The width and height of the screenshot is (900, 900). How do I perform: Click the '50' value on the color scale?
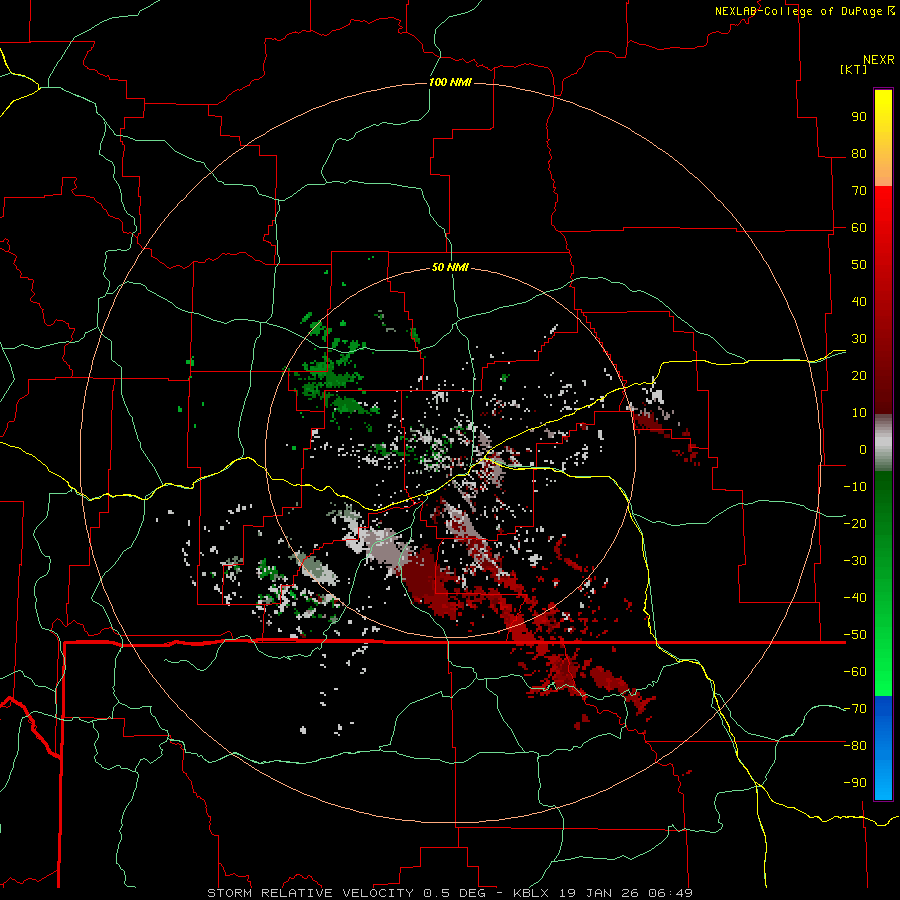point(859,264)
